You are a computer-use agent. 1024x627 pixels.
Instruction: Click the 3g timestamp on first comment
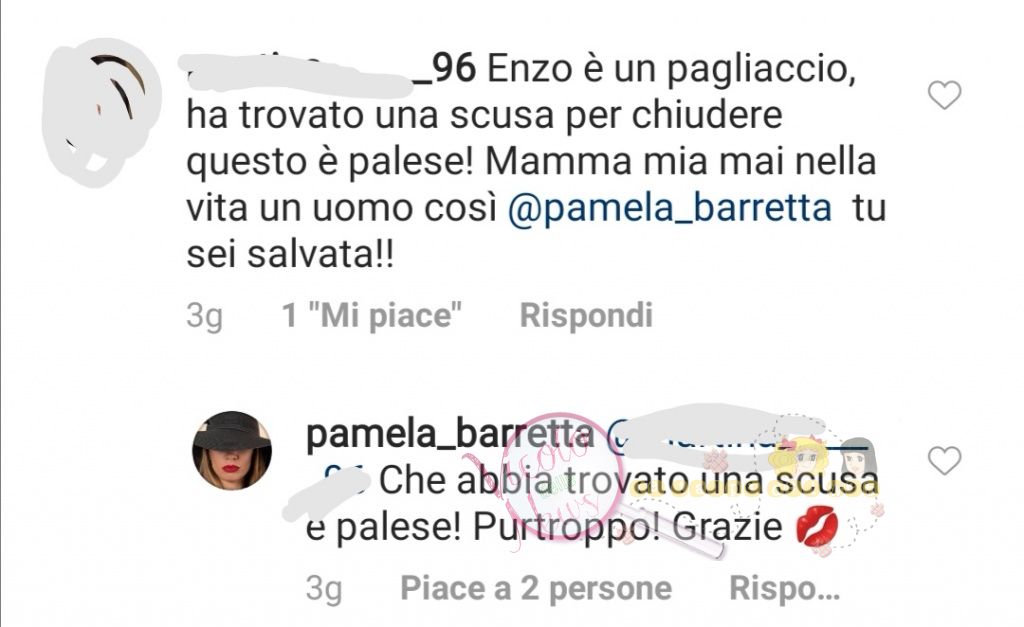pos(204,317)
